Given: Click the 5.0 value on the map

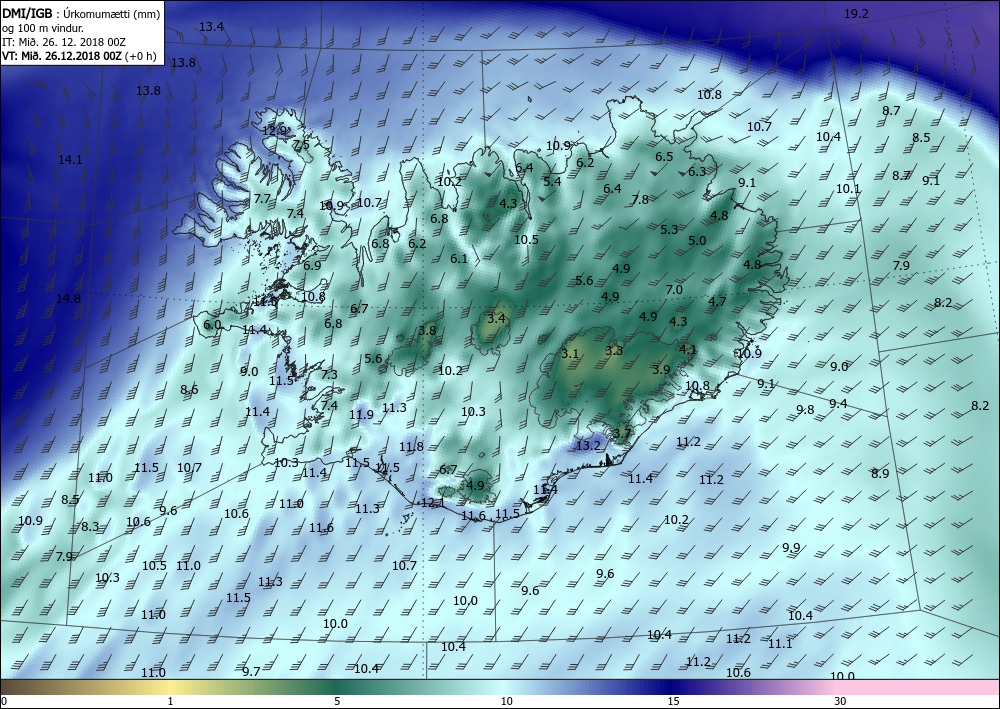Looking at the screenshot, I should click(698, 241).
